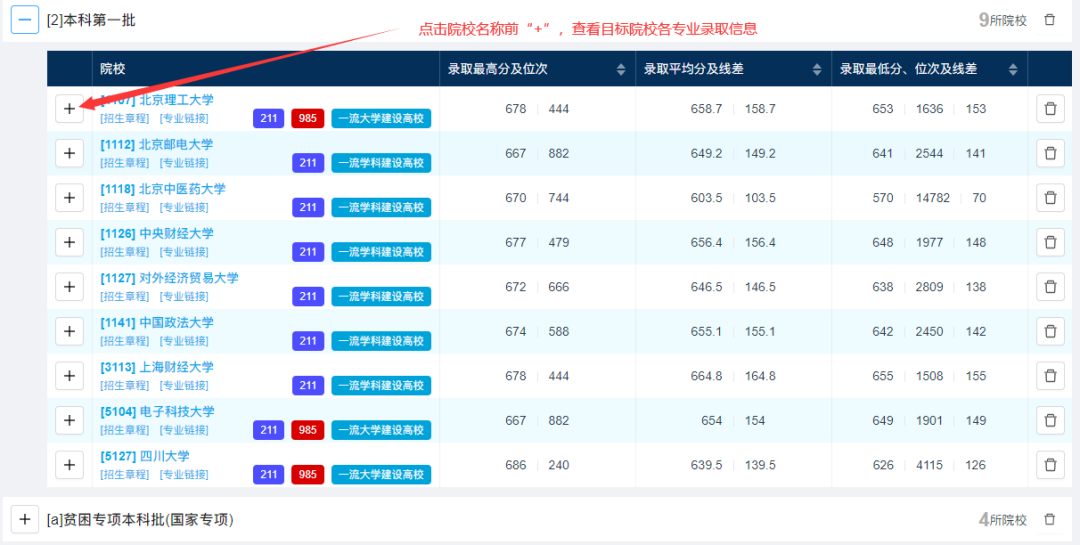This screenshot has height=545, width=1080.
Task: Open [1127] 对外经济贸易大学 school link
Action: click(169, 278)
